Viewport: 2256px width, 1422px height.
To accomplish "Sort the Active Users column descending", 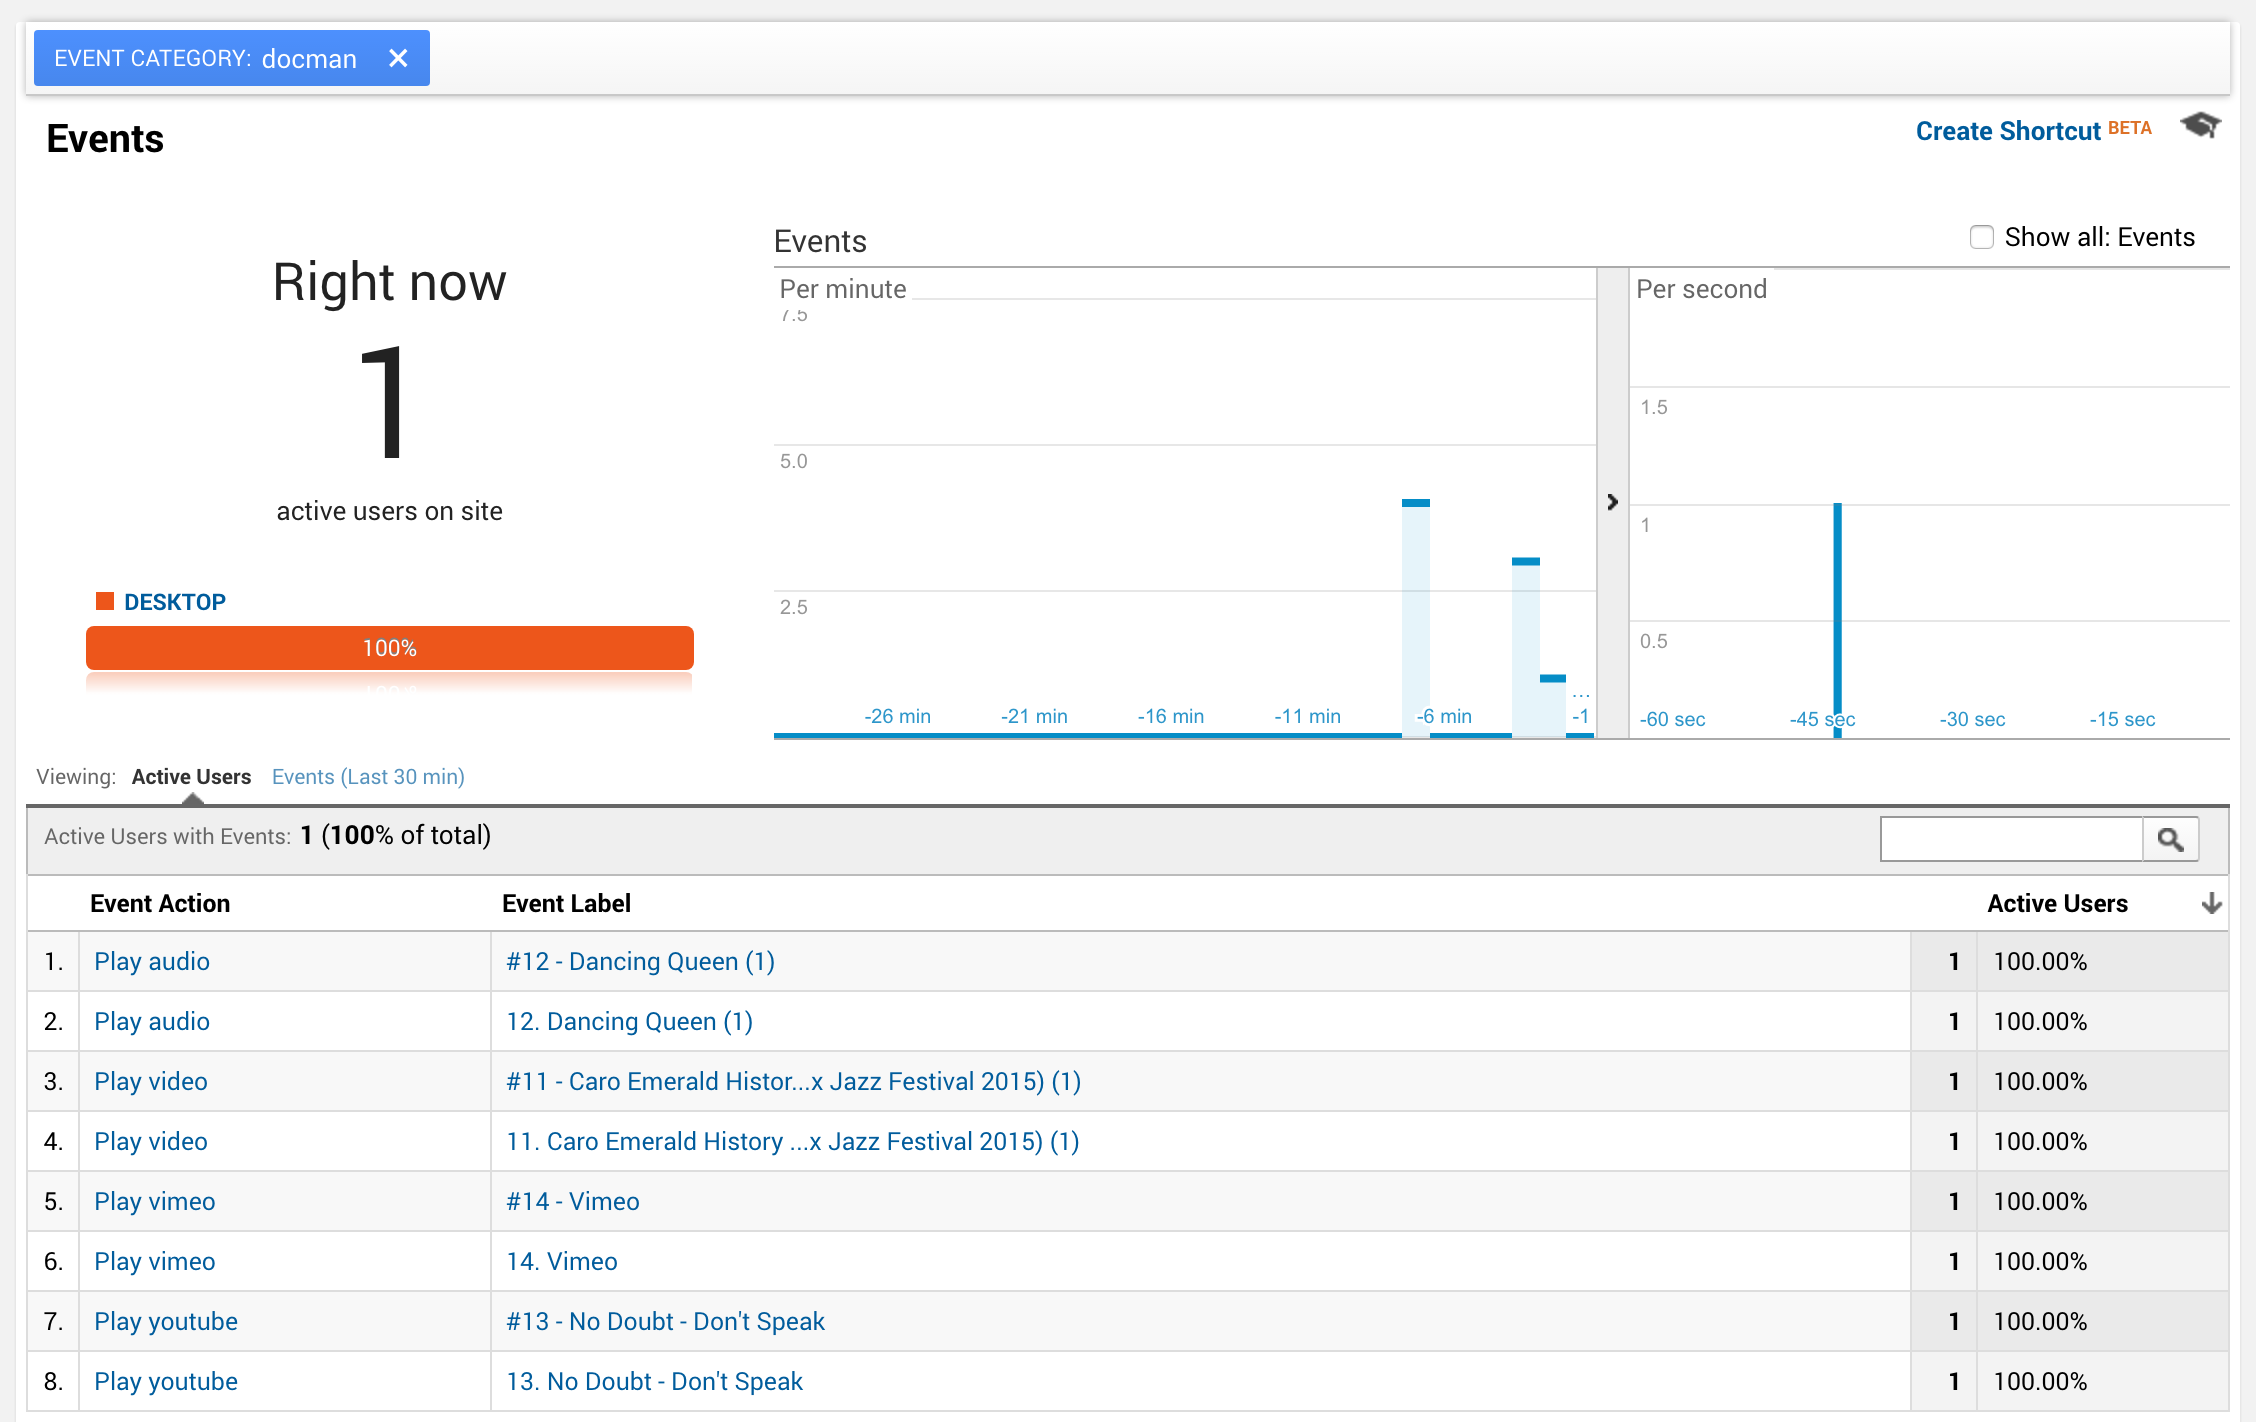I will pos(2211,903).
